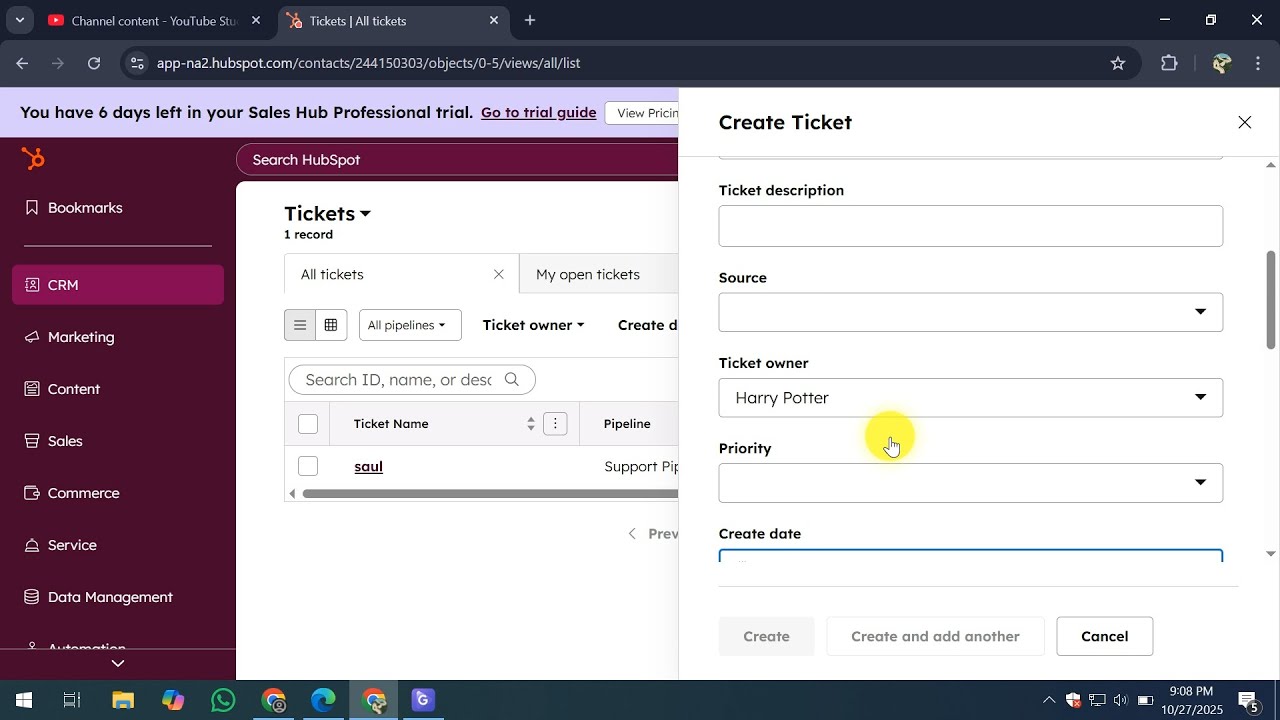Open the Go to trial guide link
The image size is (1280, 720).
point(539,113)
